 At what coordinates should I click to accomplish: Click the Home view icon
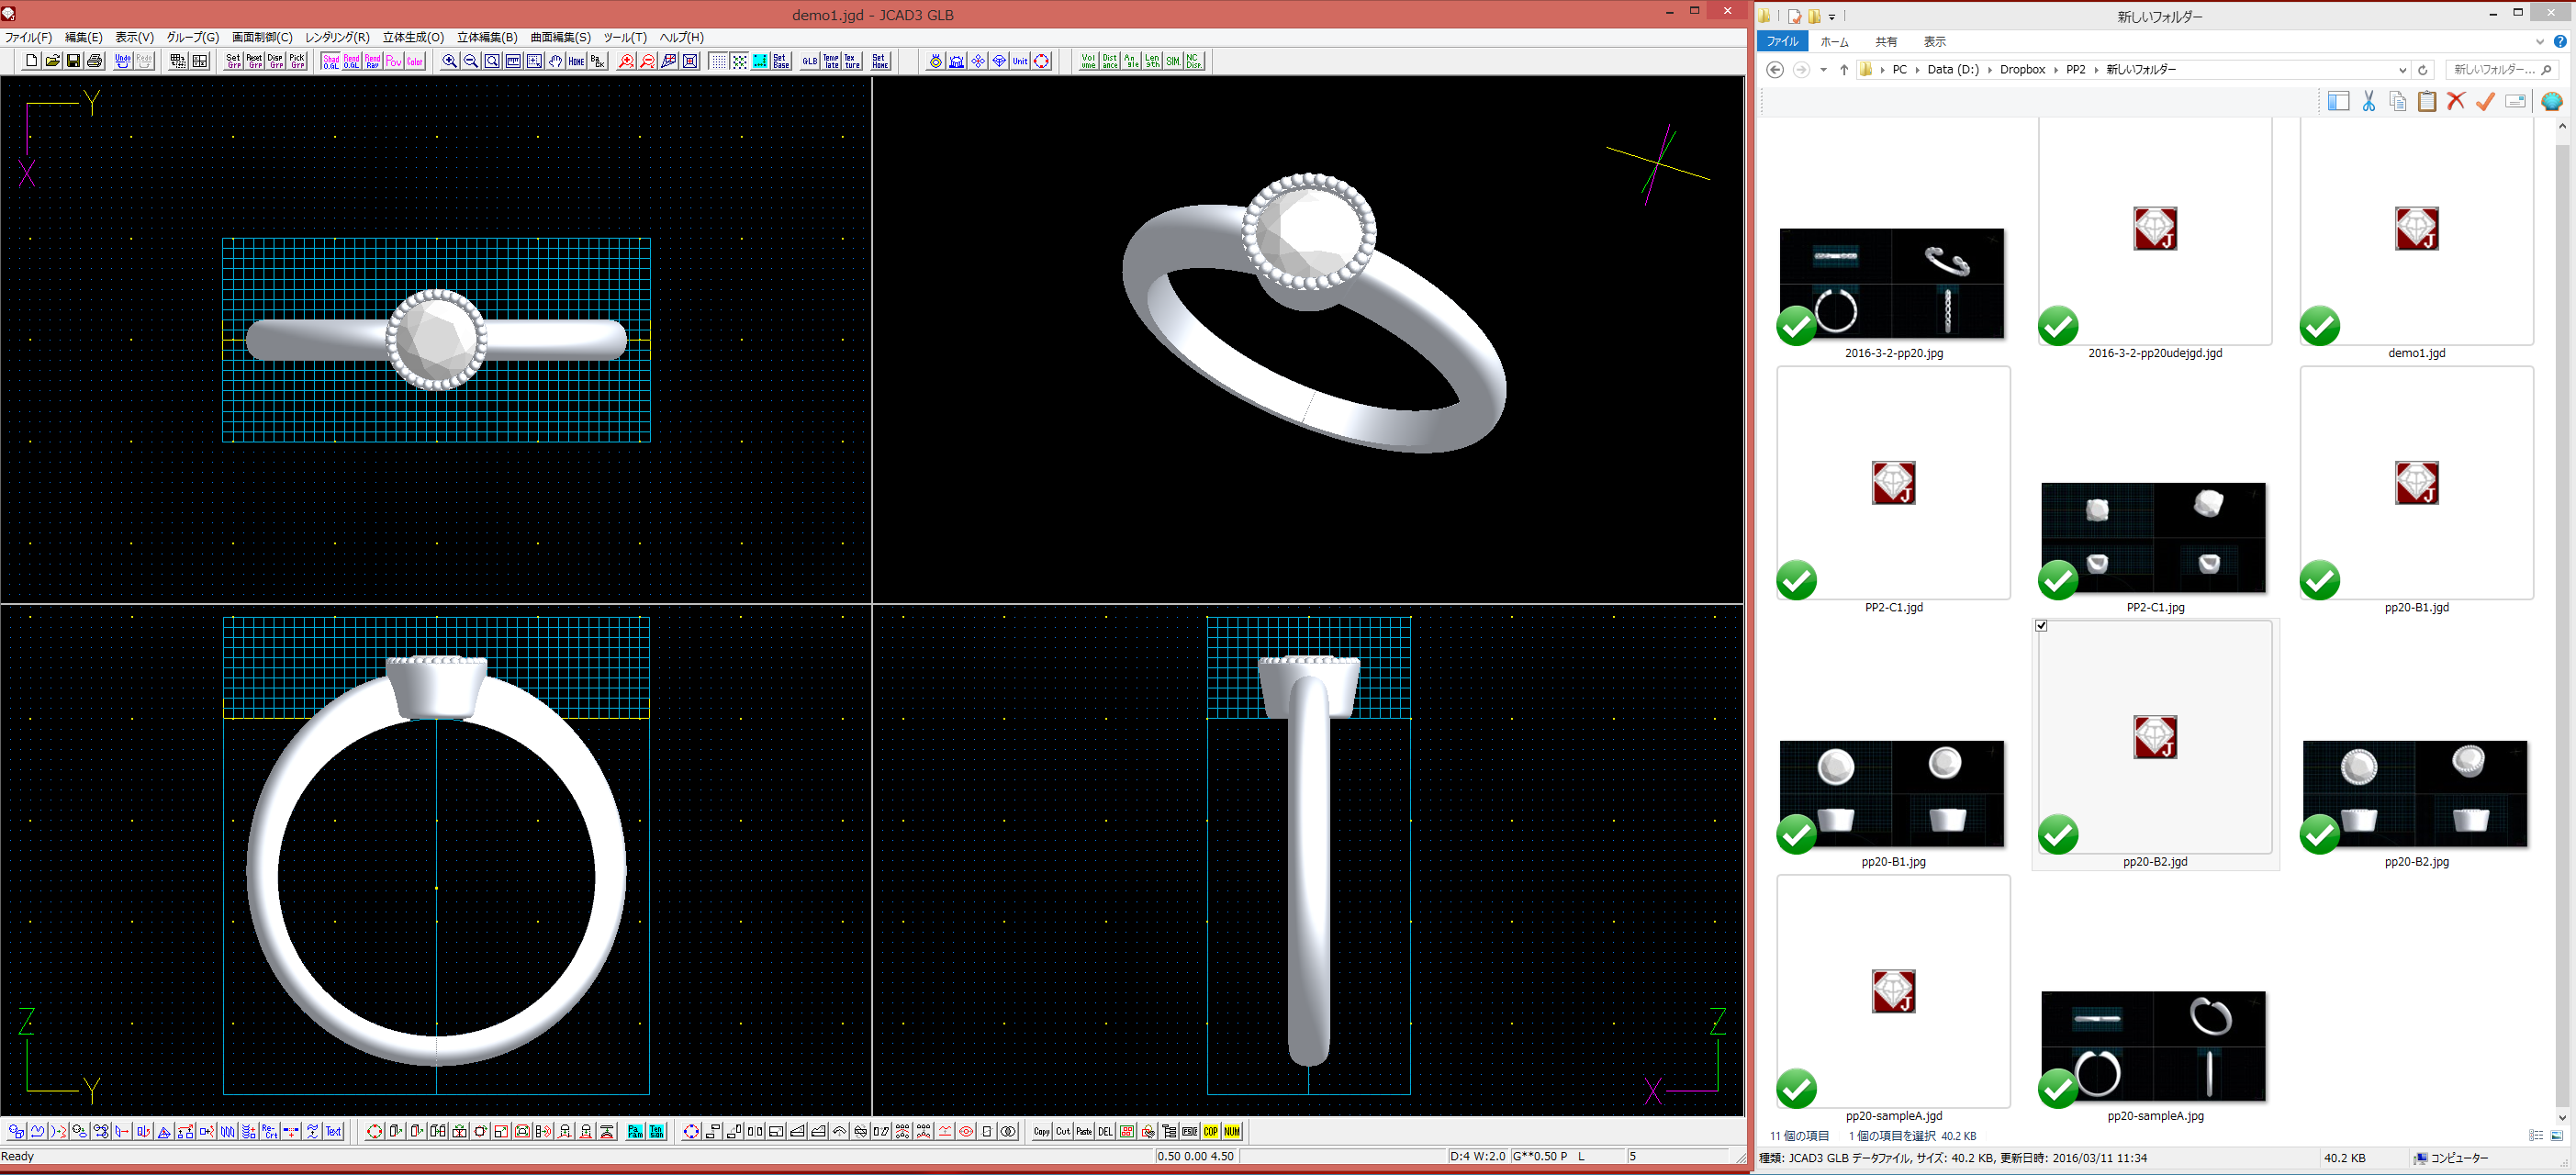576,61
